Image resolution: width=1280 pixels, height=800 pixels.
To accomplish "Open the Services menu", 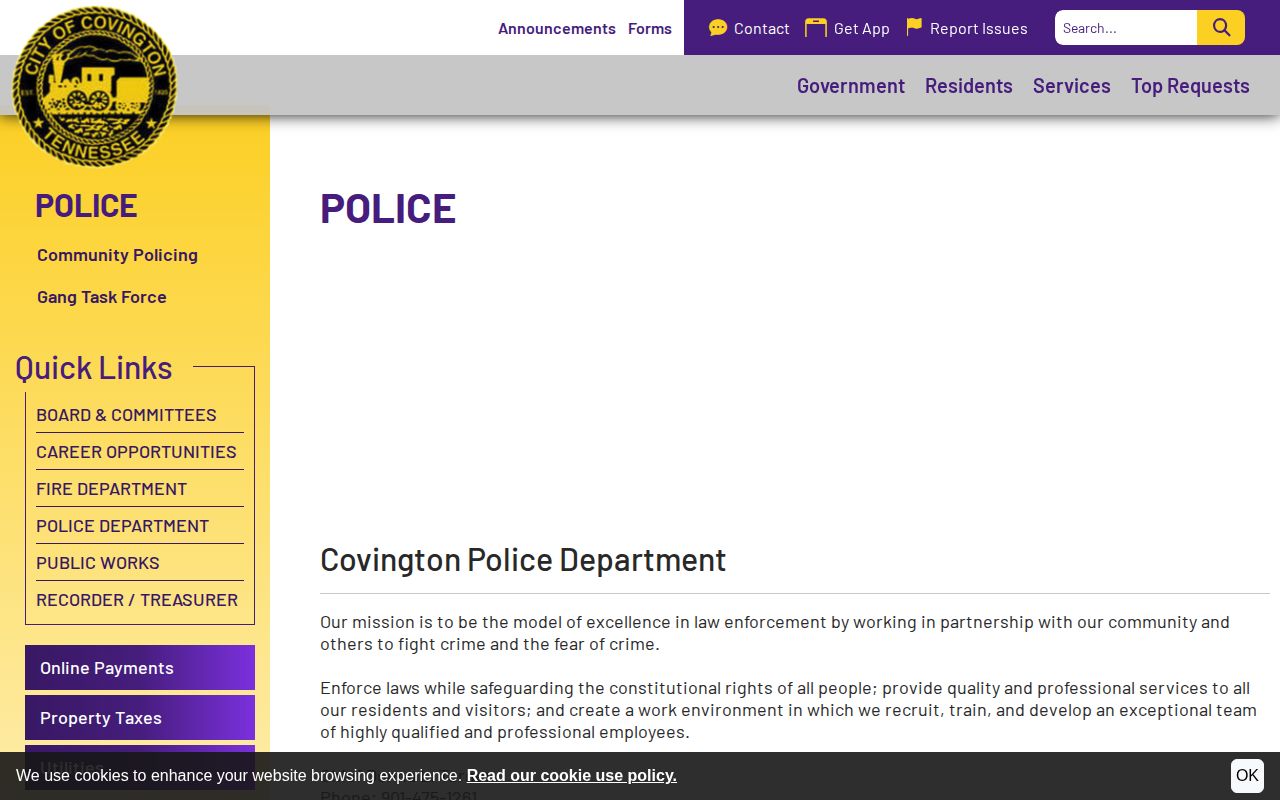I will point(1072,86).
